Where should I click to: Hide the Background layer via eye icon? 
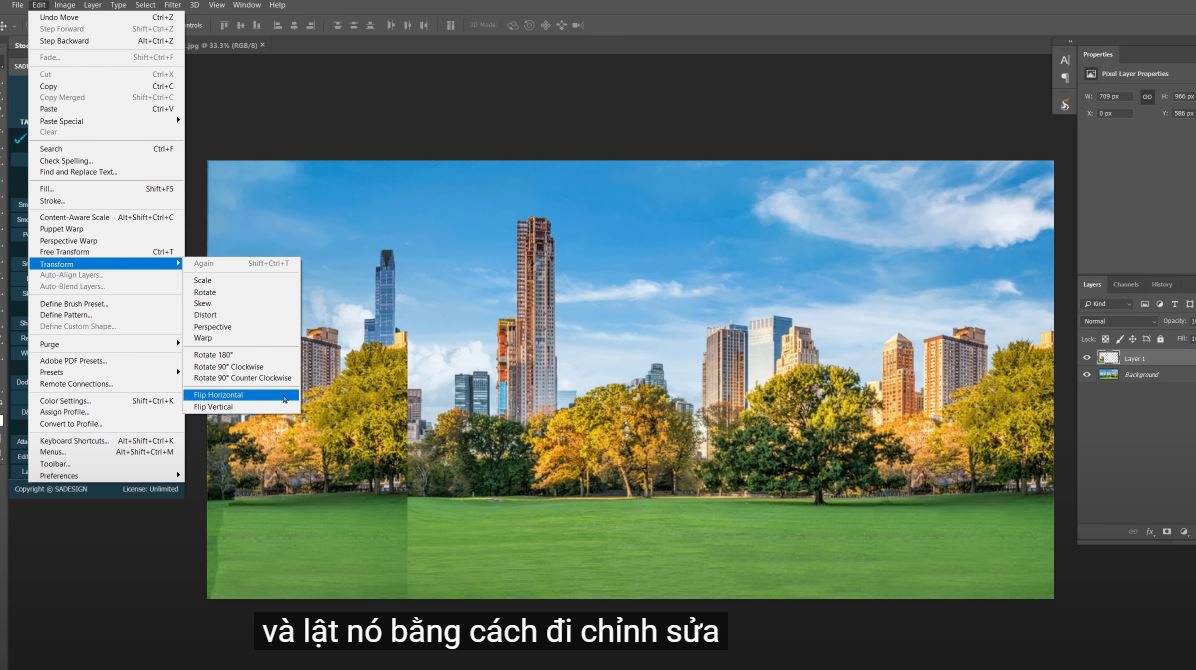pos(1087,375)
